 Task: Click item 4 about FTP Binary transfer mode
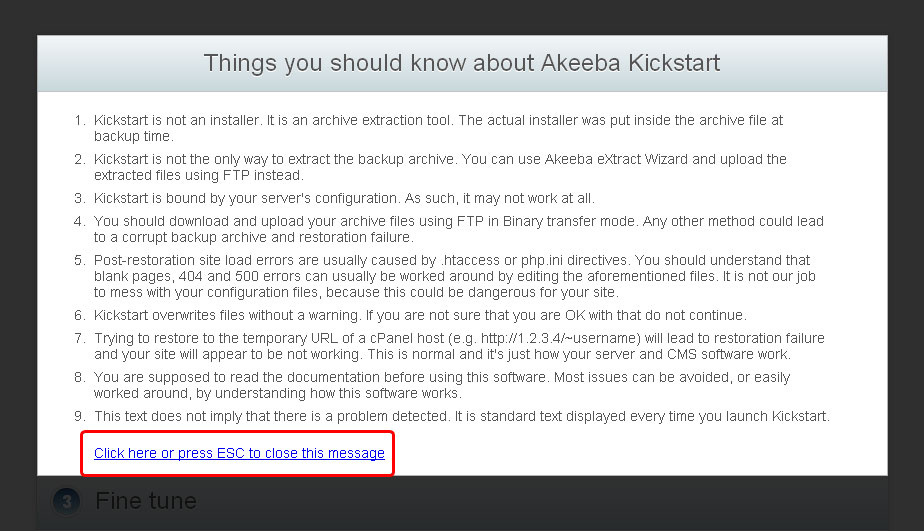point(460,229)
